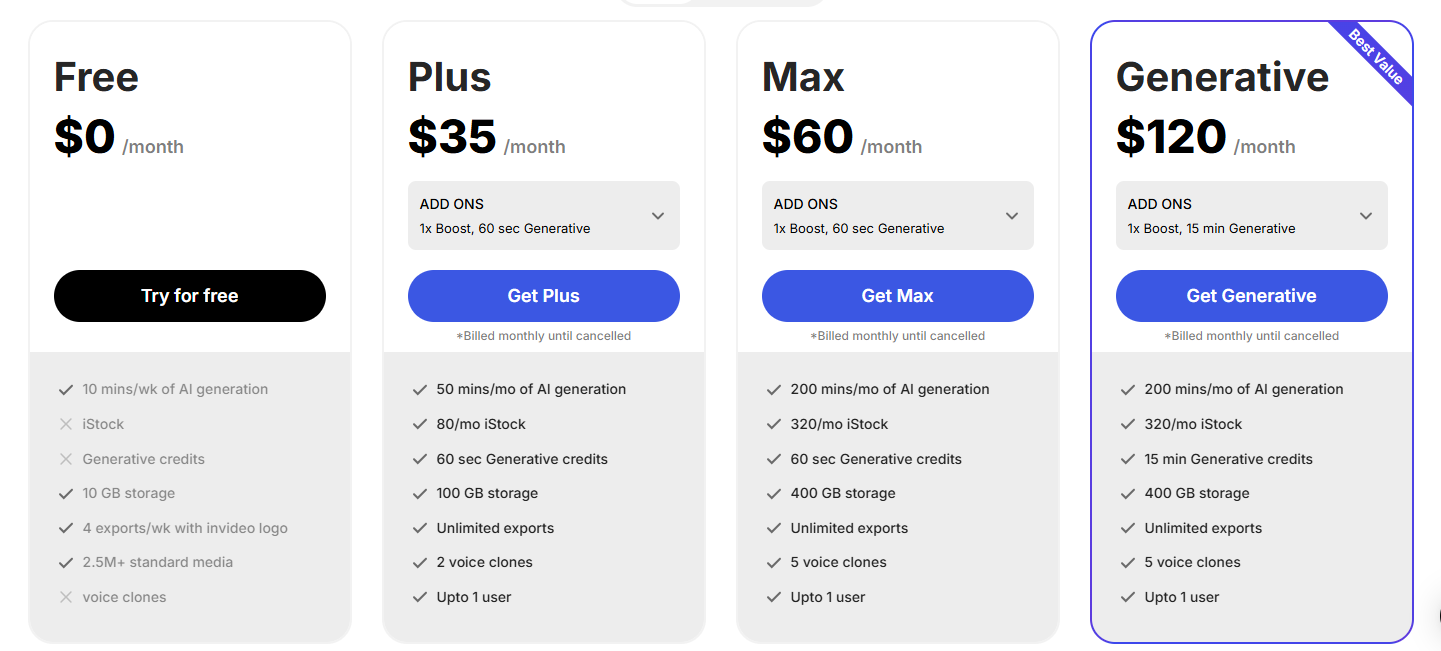This screenshot has width=1441, height=651.
Task: Click the X icon beside Free Generative credits
Action: click(x=66, y=459)
